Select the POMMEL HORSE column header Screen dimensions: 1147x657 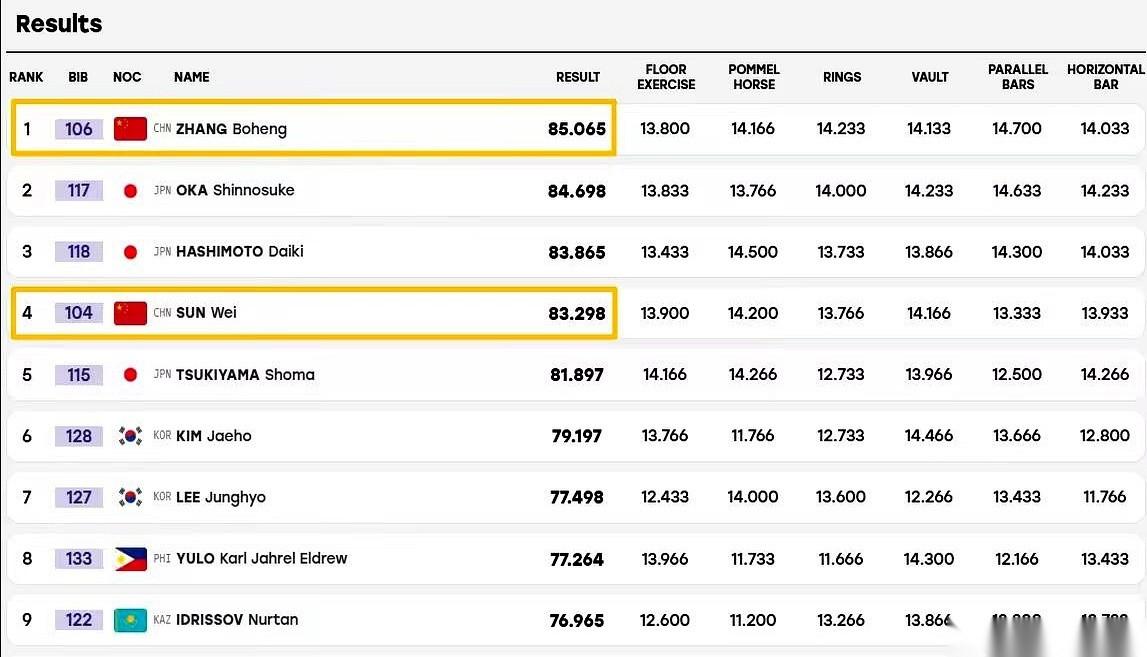(753, 77)
